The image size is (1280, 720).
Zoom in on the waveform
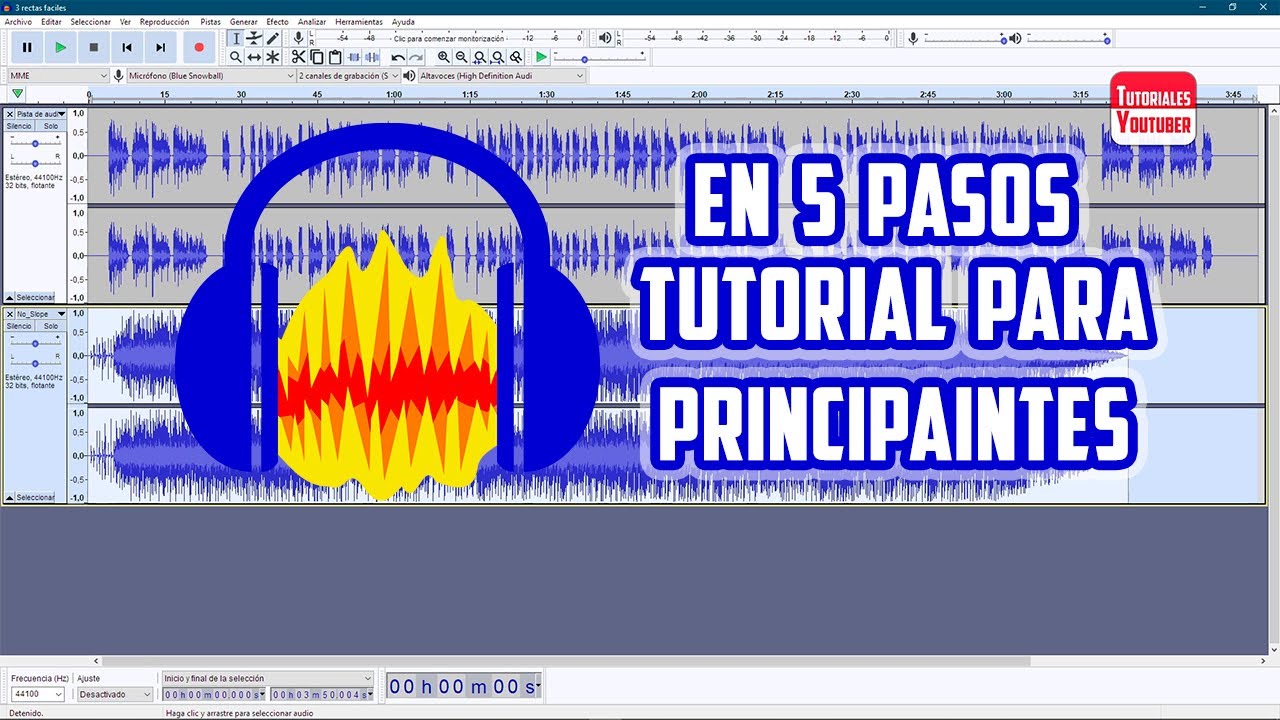point(444,57)
